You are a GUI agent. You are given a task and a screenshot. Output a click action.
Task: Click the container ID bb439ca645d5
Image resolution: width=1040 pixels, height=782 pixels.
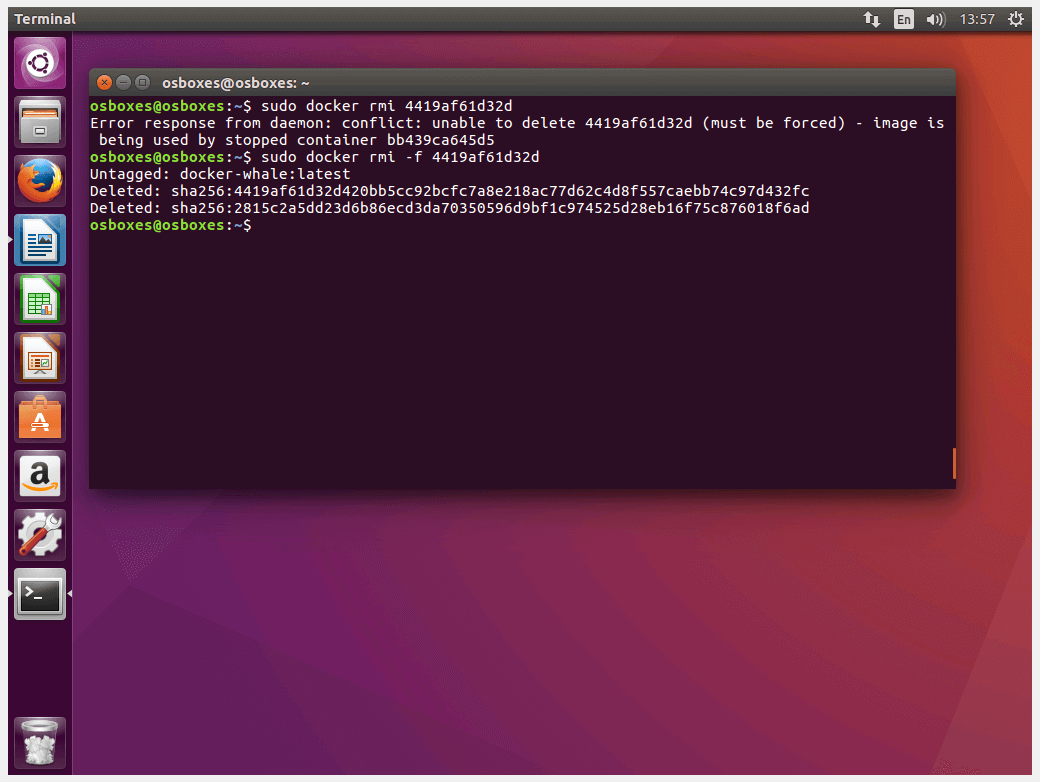440,140
